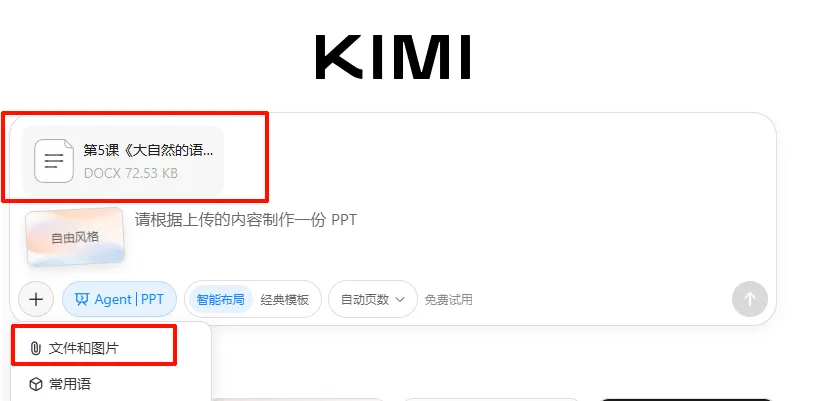Click the dark template card at the bottom right

687,399
